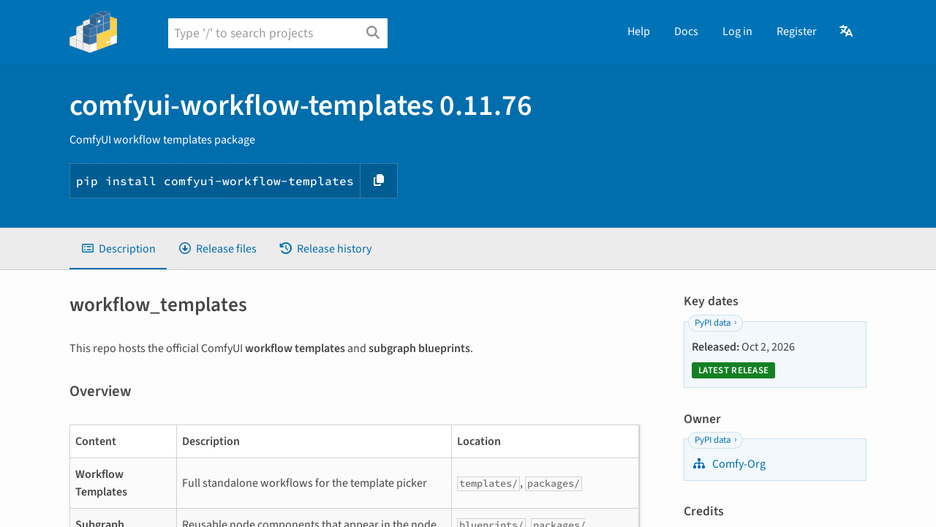The image size is (936, 527).
Task: Click the LATEST RELEASE badge
Action: coord(733,370)
